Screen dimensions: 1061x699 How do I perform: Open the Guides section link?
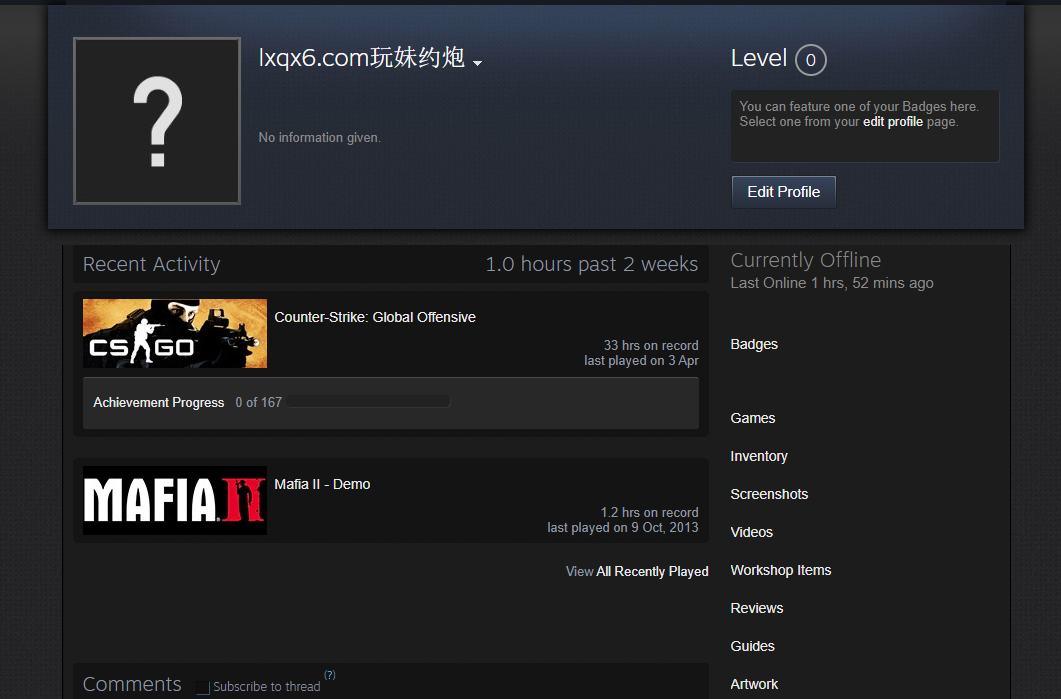752,646
